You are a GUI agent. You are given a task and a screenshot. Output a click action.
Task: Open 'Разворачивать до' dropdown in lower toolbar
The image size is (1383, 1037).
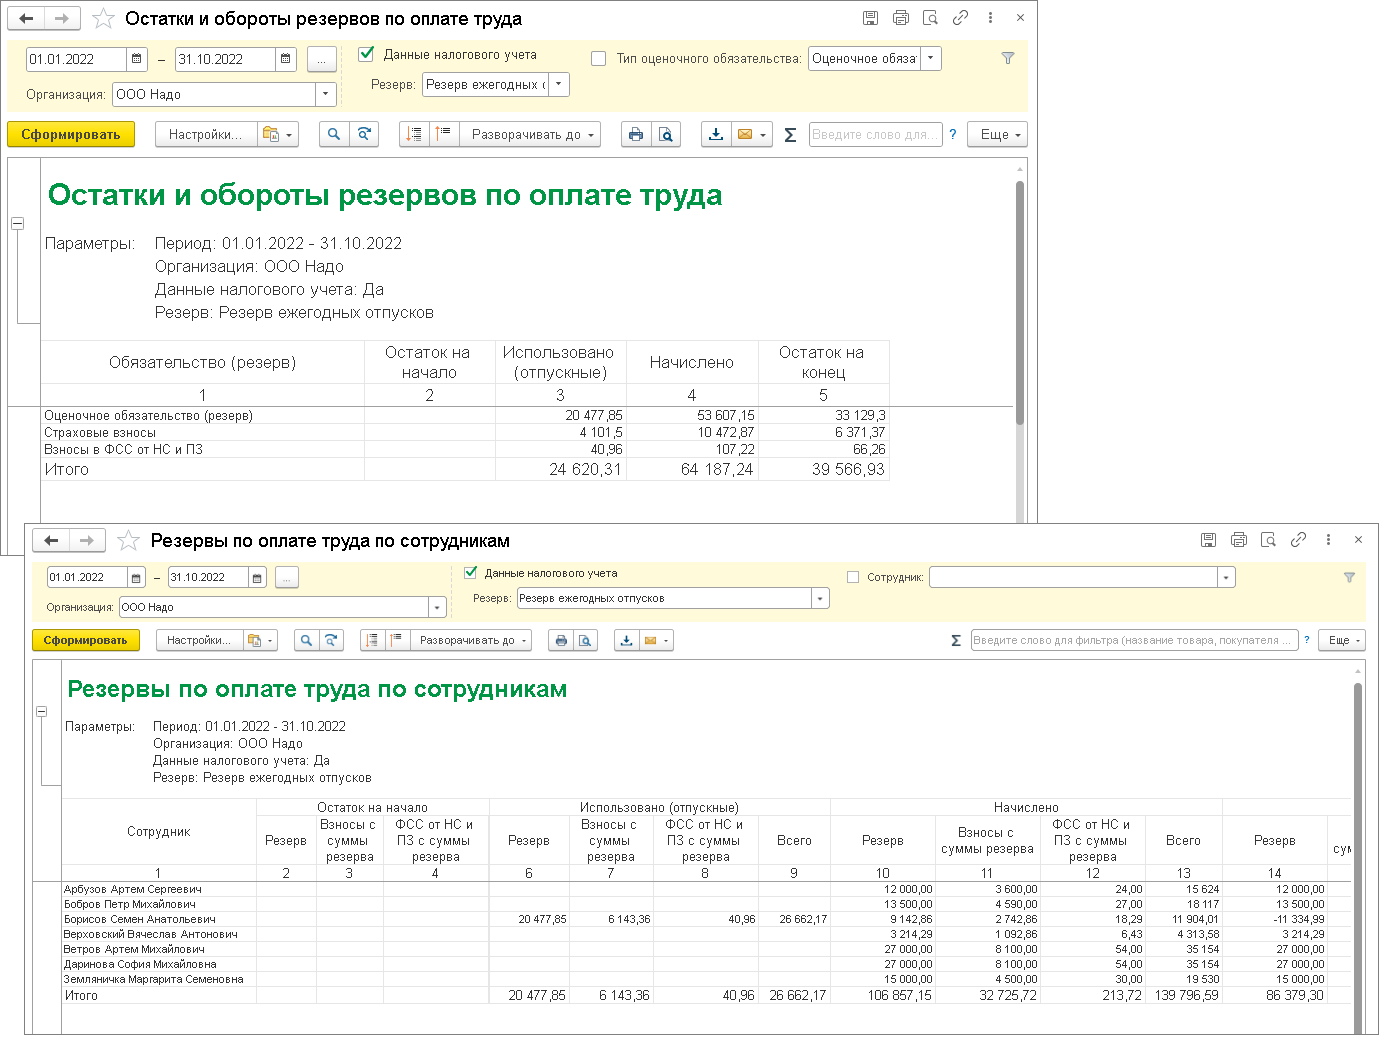tap(471, 640)
